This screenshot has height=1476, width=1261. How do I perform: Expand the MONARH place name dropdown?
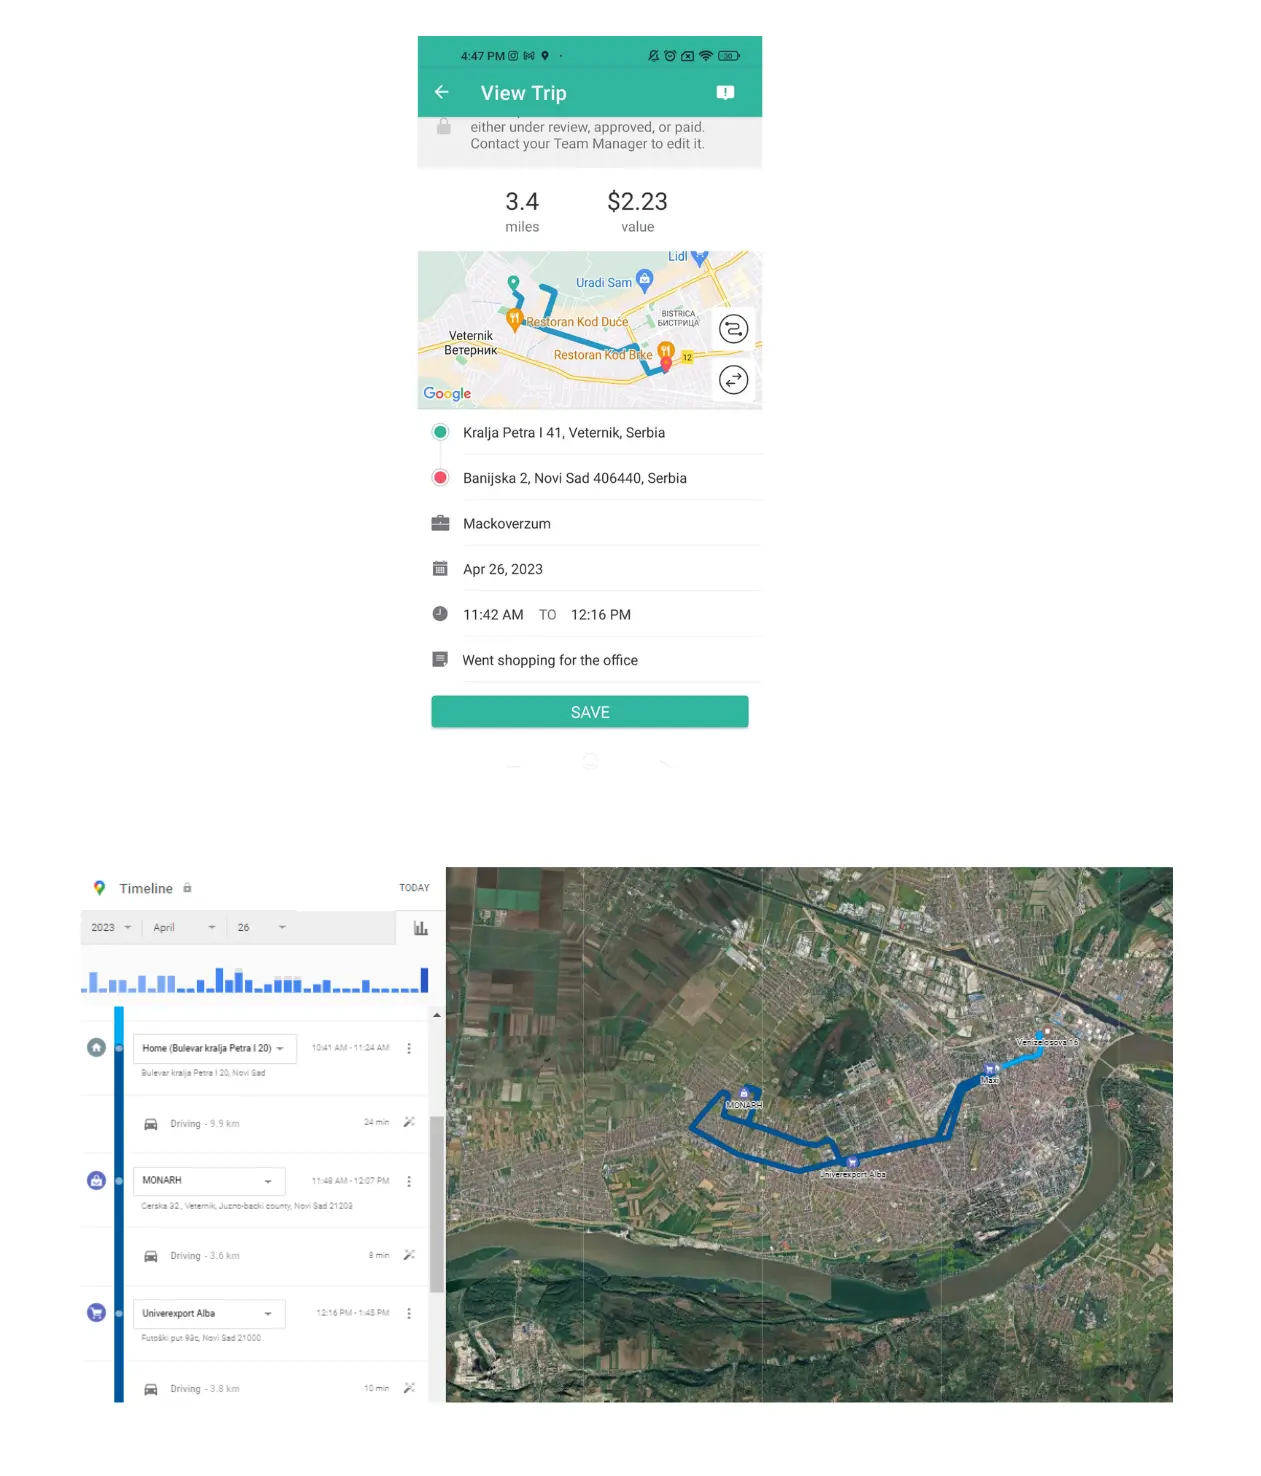267,1181
